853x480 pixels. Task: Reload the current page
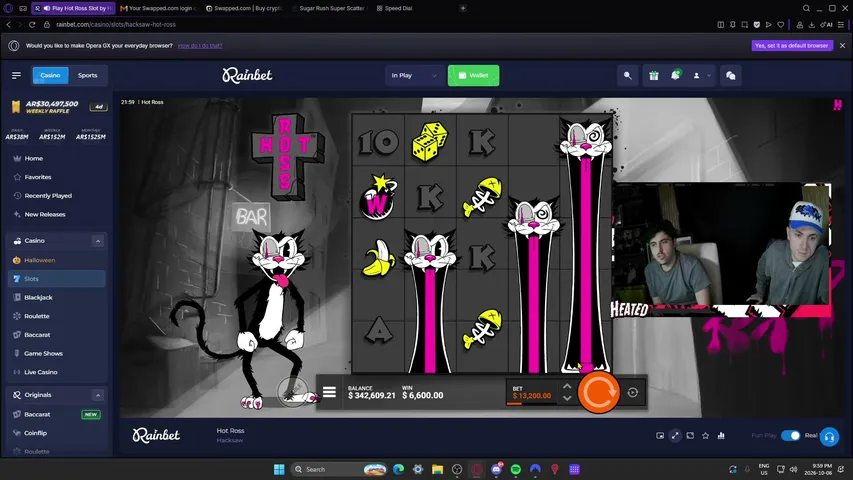(32, 24)
